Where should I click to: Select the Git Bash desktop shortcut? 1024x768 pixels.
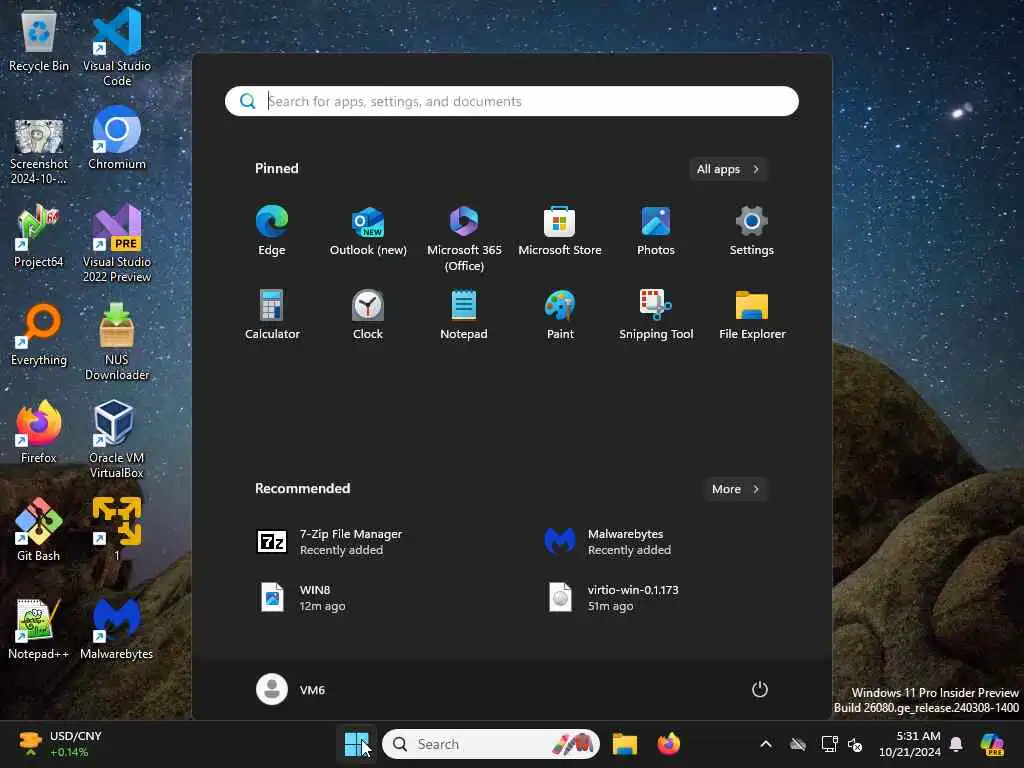39,530
